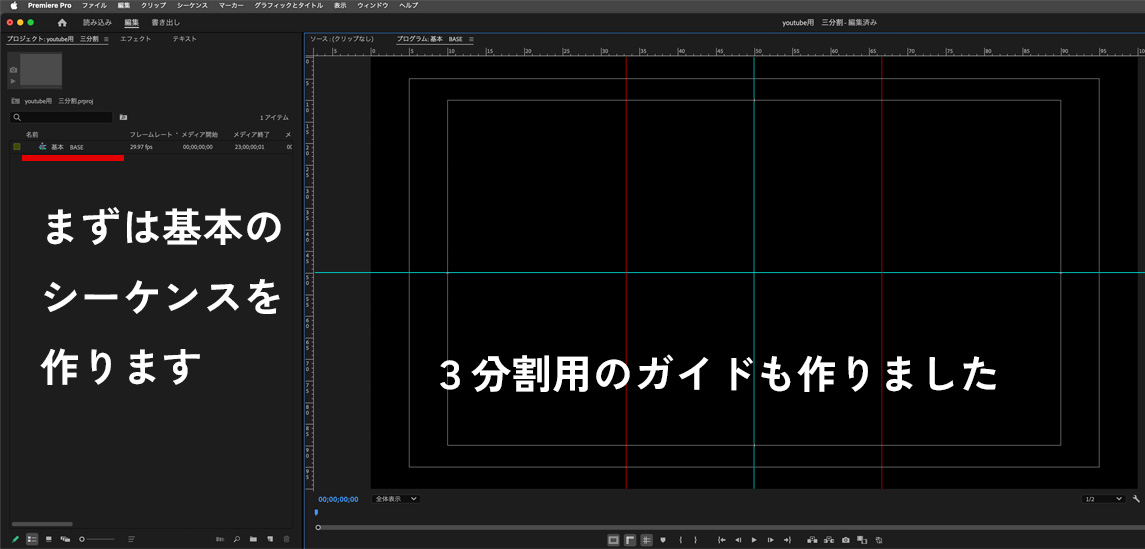Screen dimensions: 1145x549
Task: Open the ファイル menu
Action: click(94, 5)
